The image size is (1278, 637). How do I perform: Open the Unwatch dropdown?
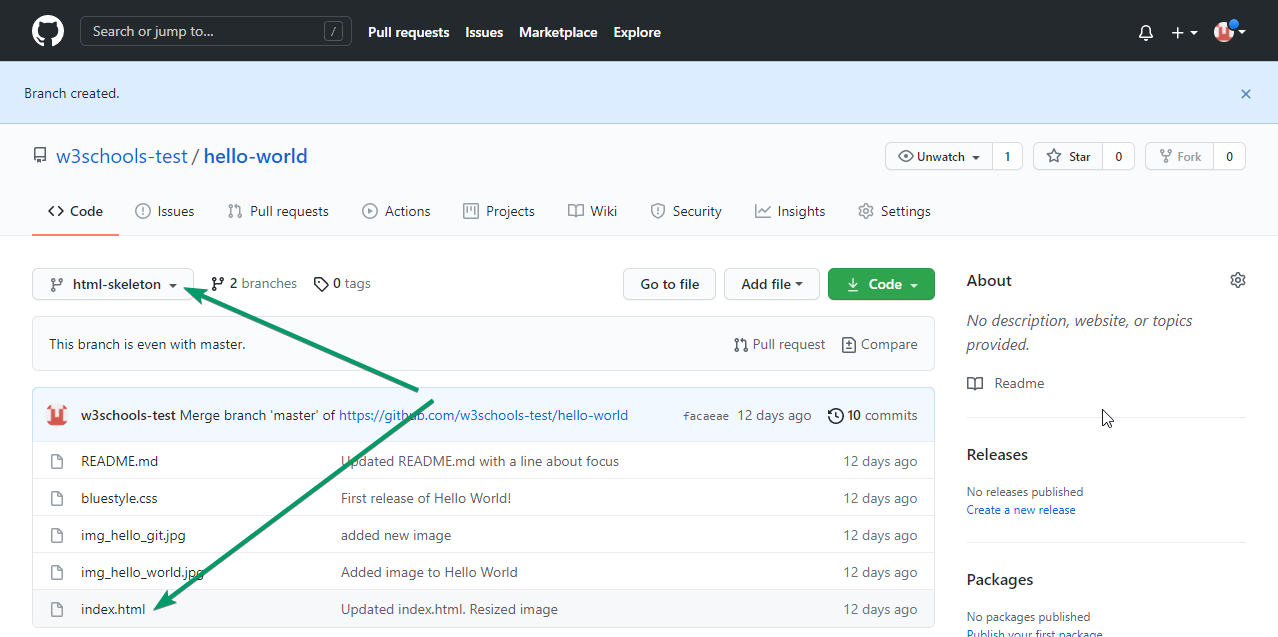click(x=938, y=156)
